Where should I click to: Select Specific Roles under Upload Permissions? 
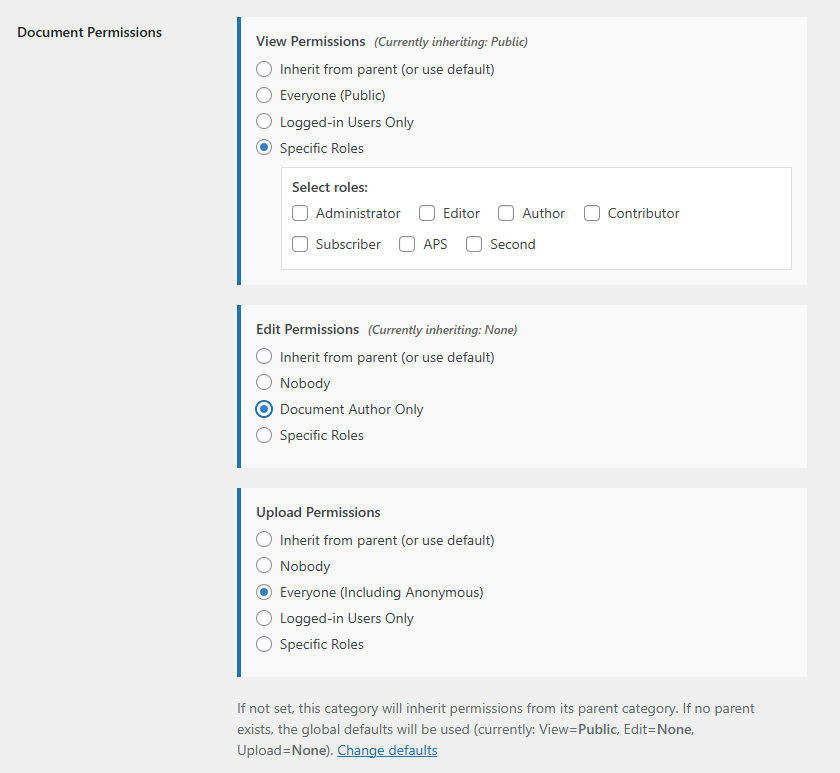point(264,644)
